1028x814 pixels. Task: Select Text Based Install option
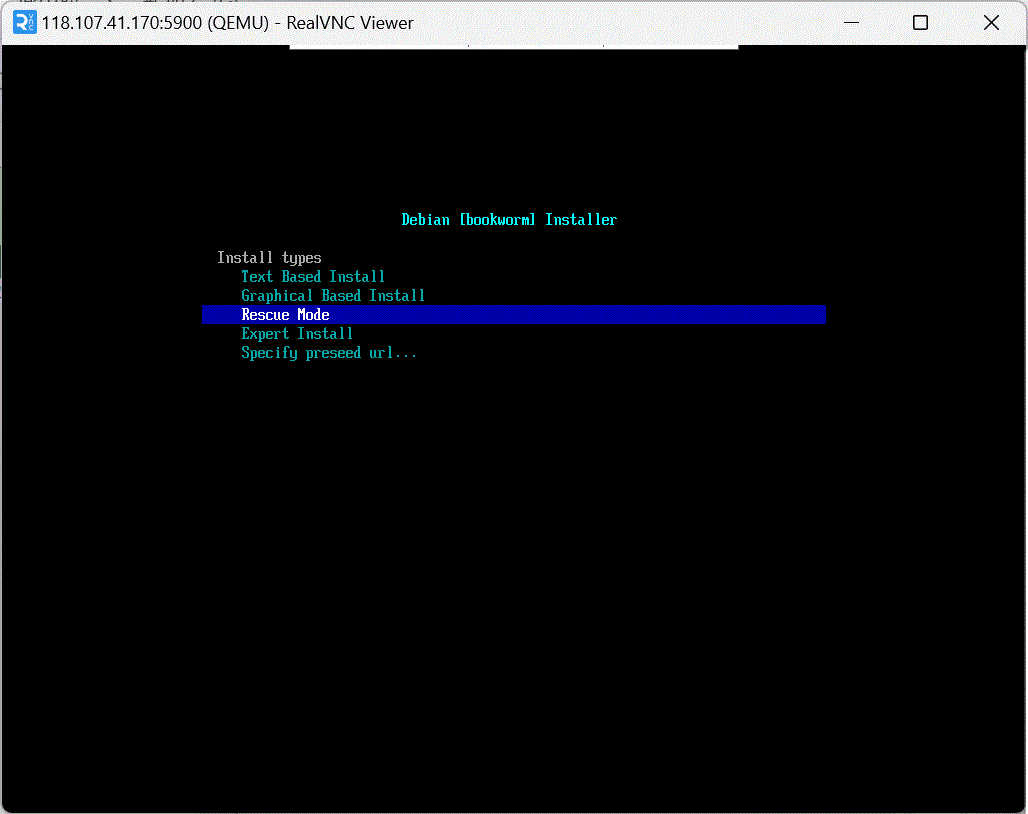(313, 277)
